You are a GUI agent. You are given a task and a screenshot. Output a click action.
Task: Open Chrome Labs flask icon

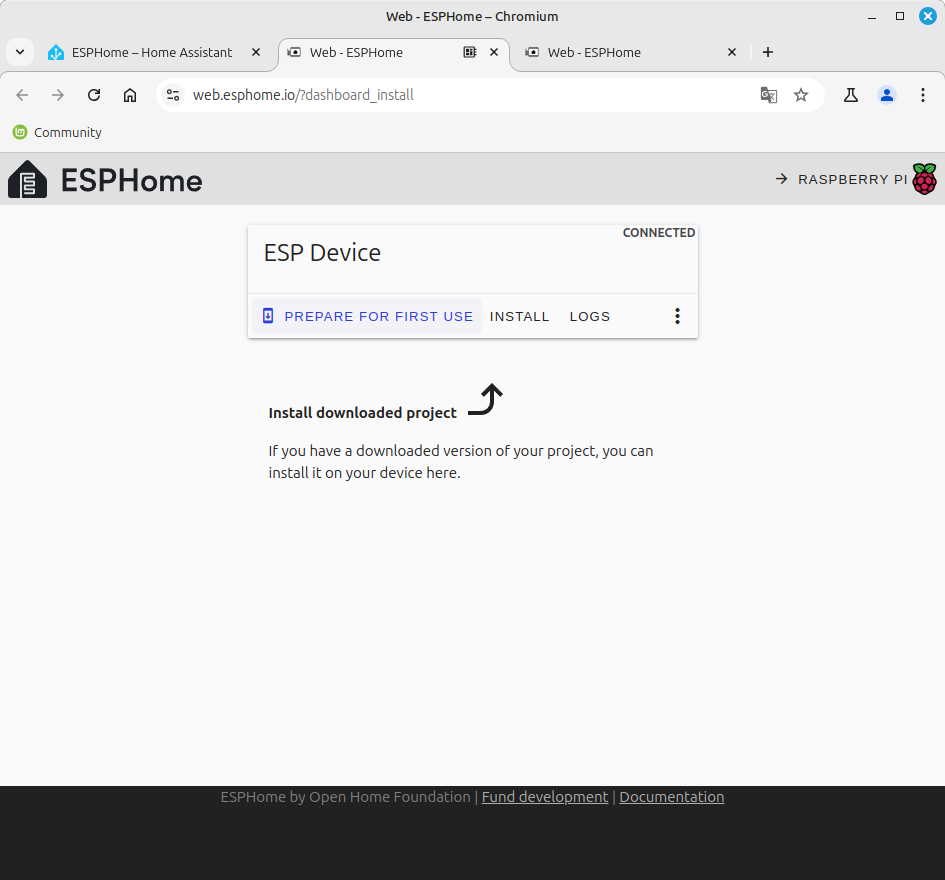coord(850,95)
